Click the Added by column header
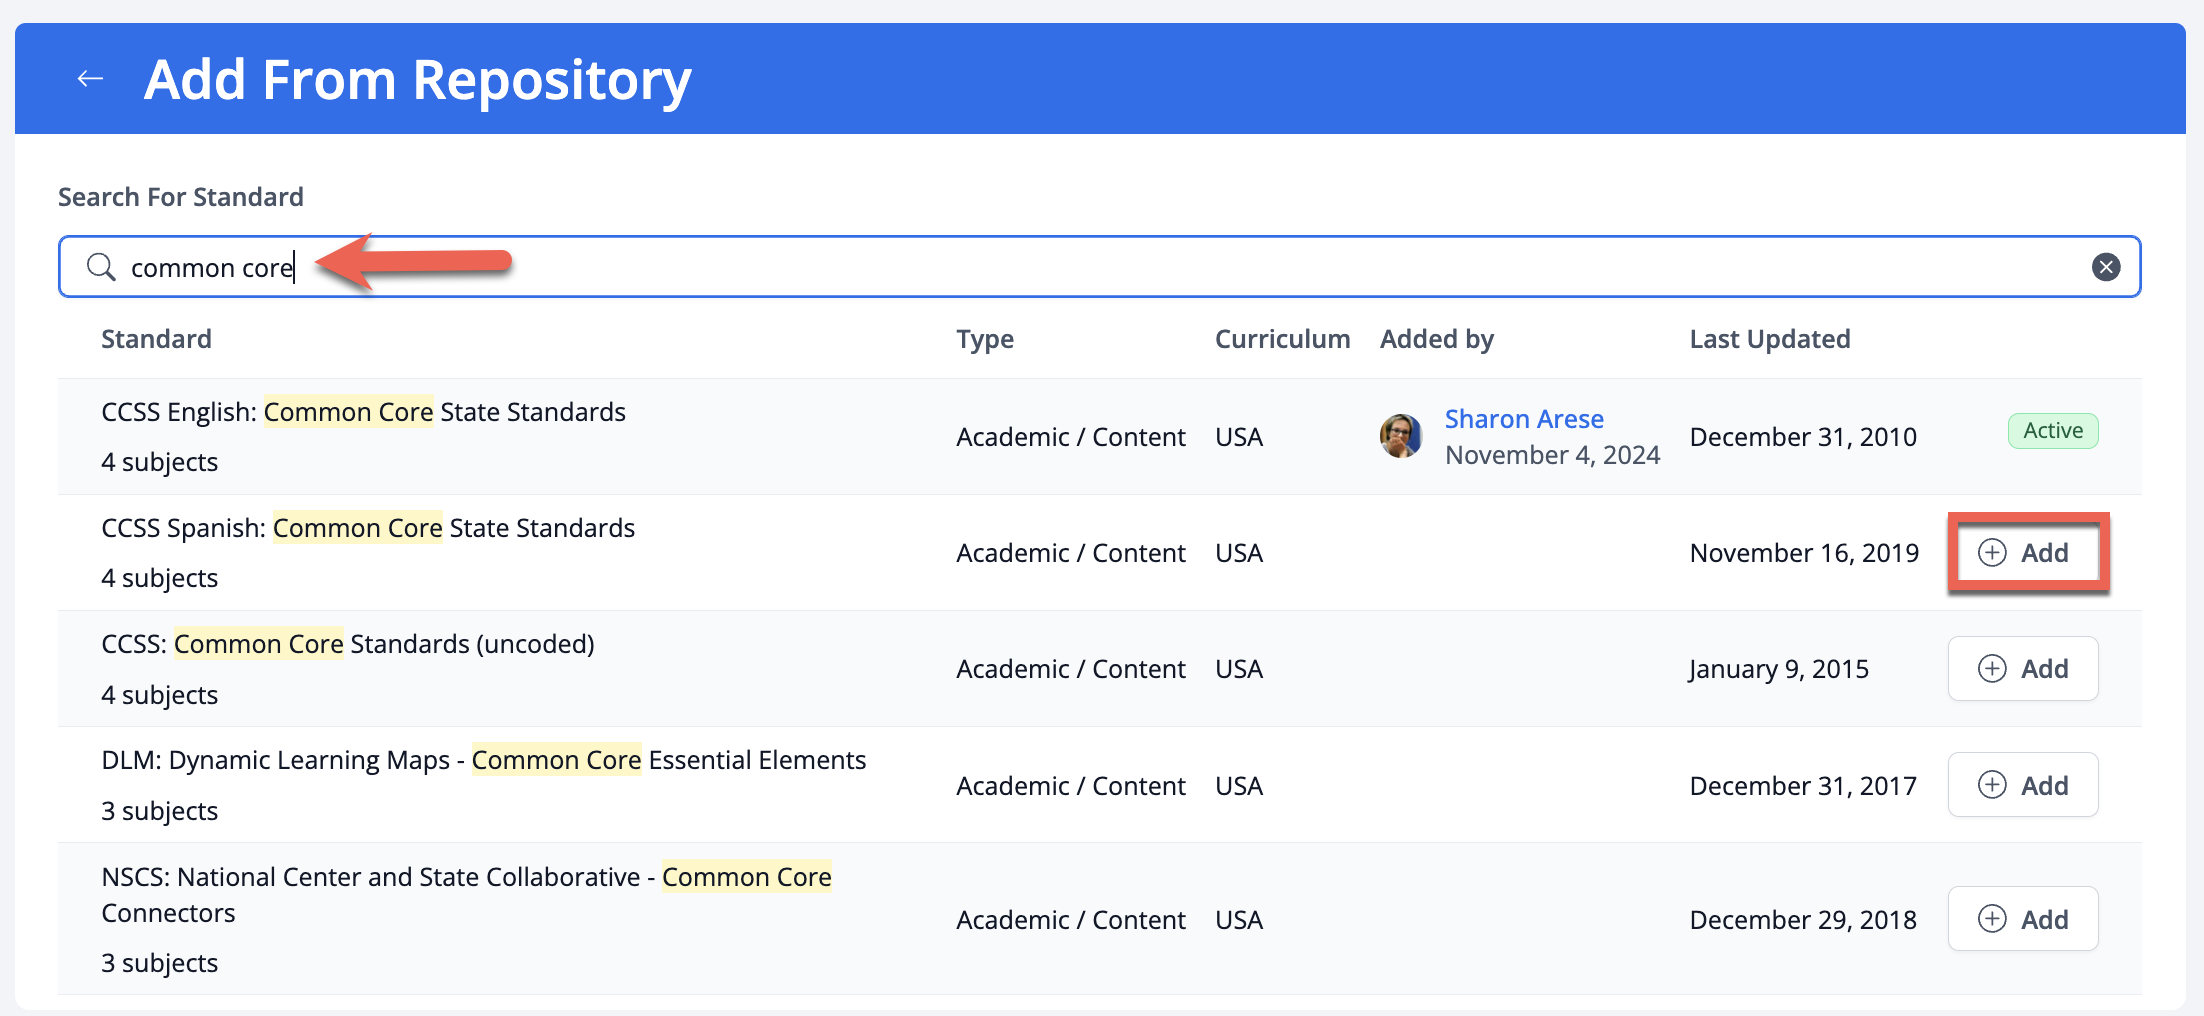Image resolution: width=2204 pixels, height=1016 pixels. coord(1436,339)
